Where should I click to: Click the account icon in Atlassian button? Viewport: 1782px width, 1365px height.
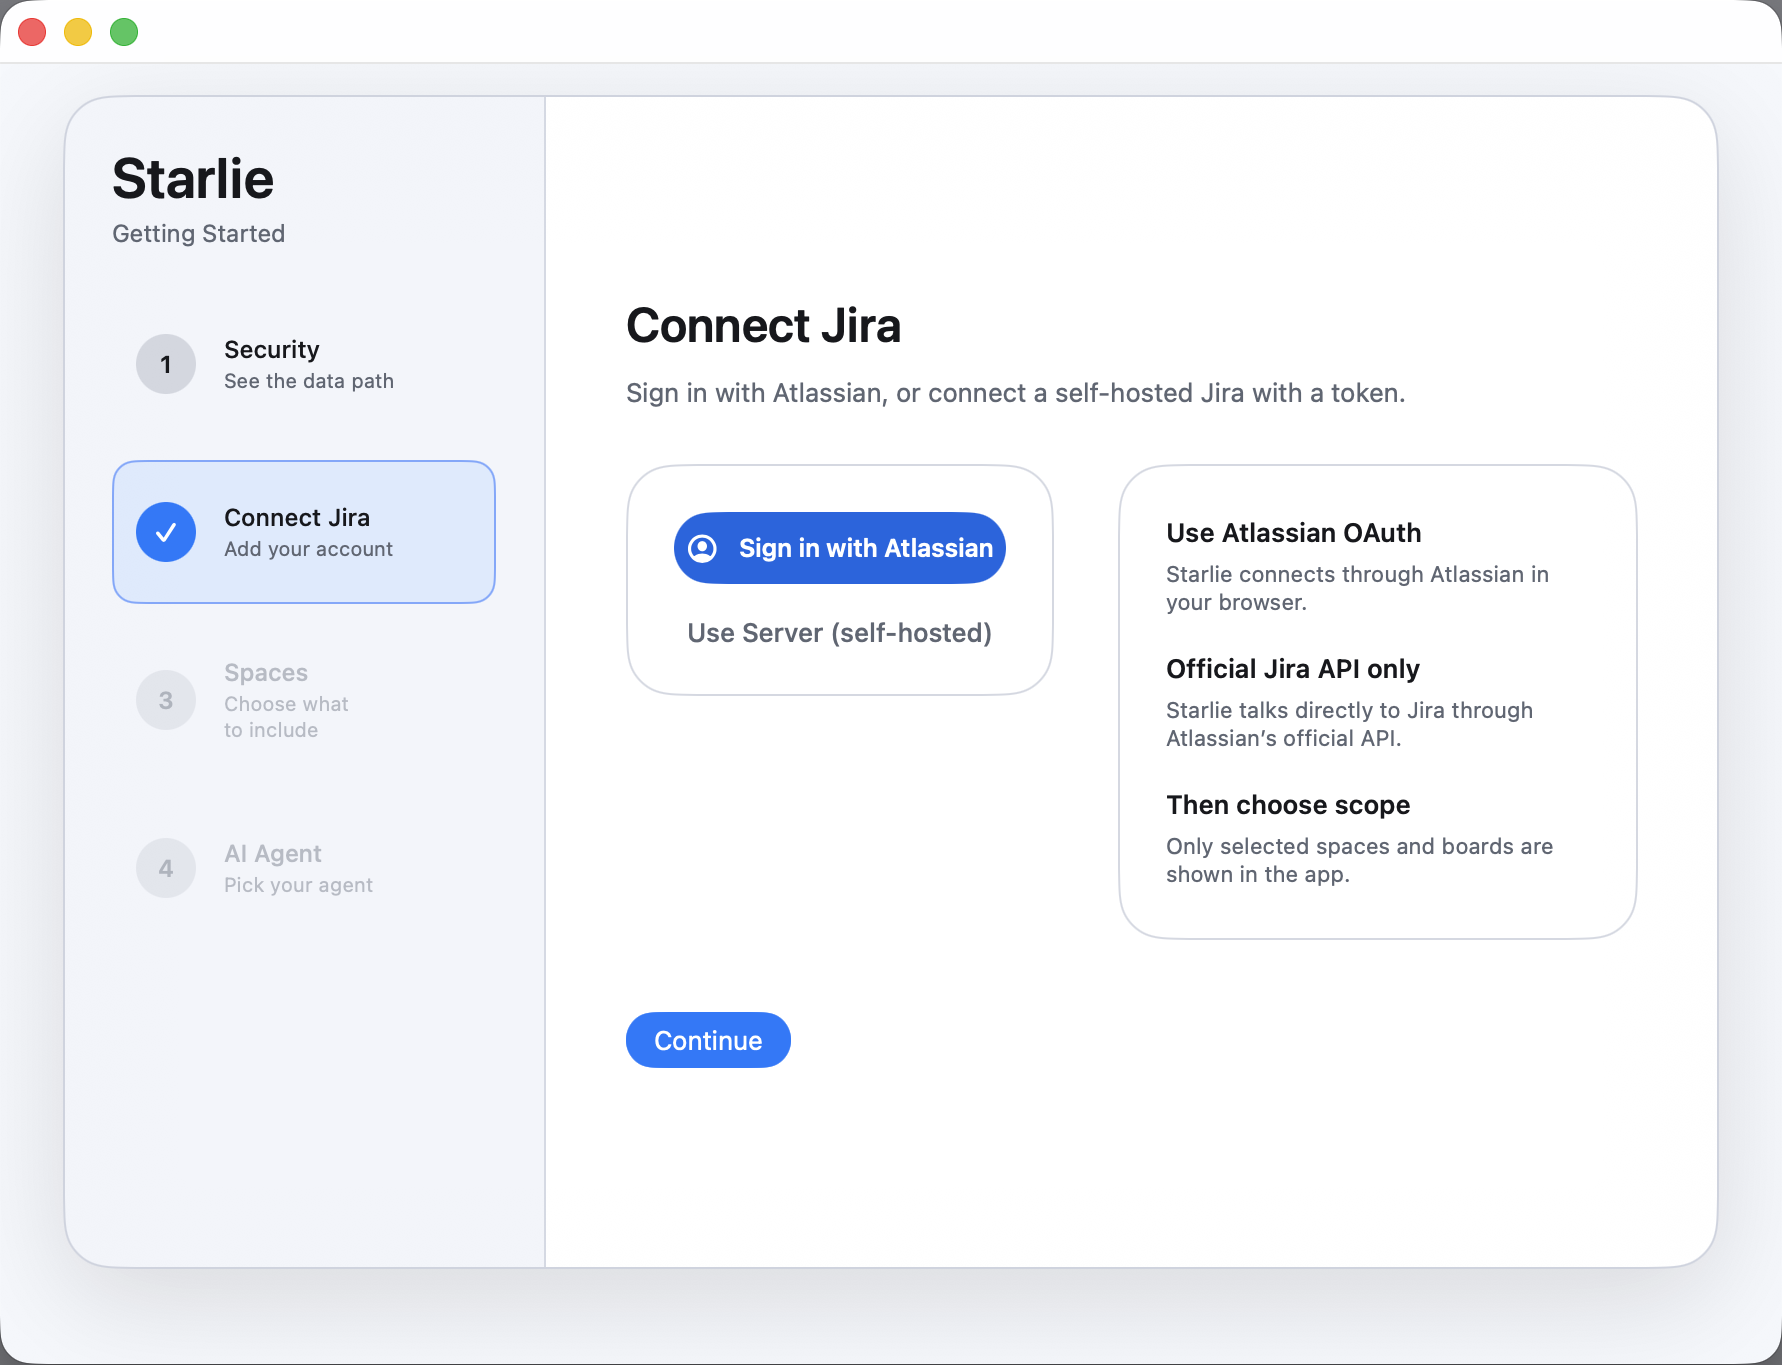[x=703, y=548]
